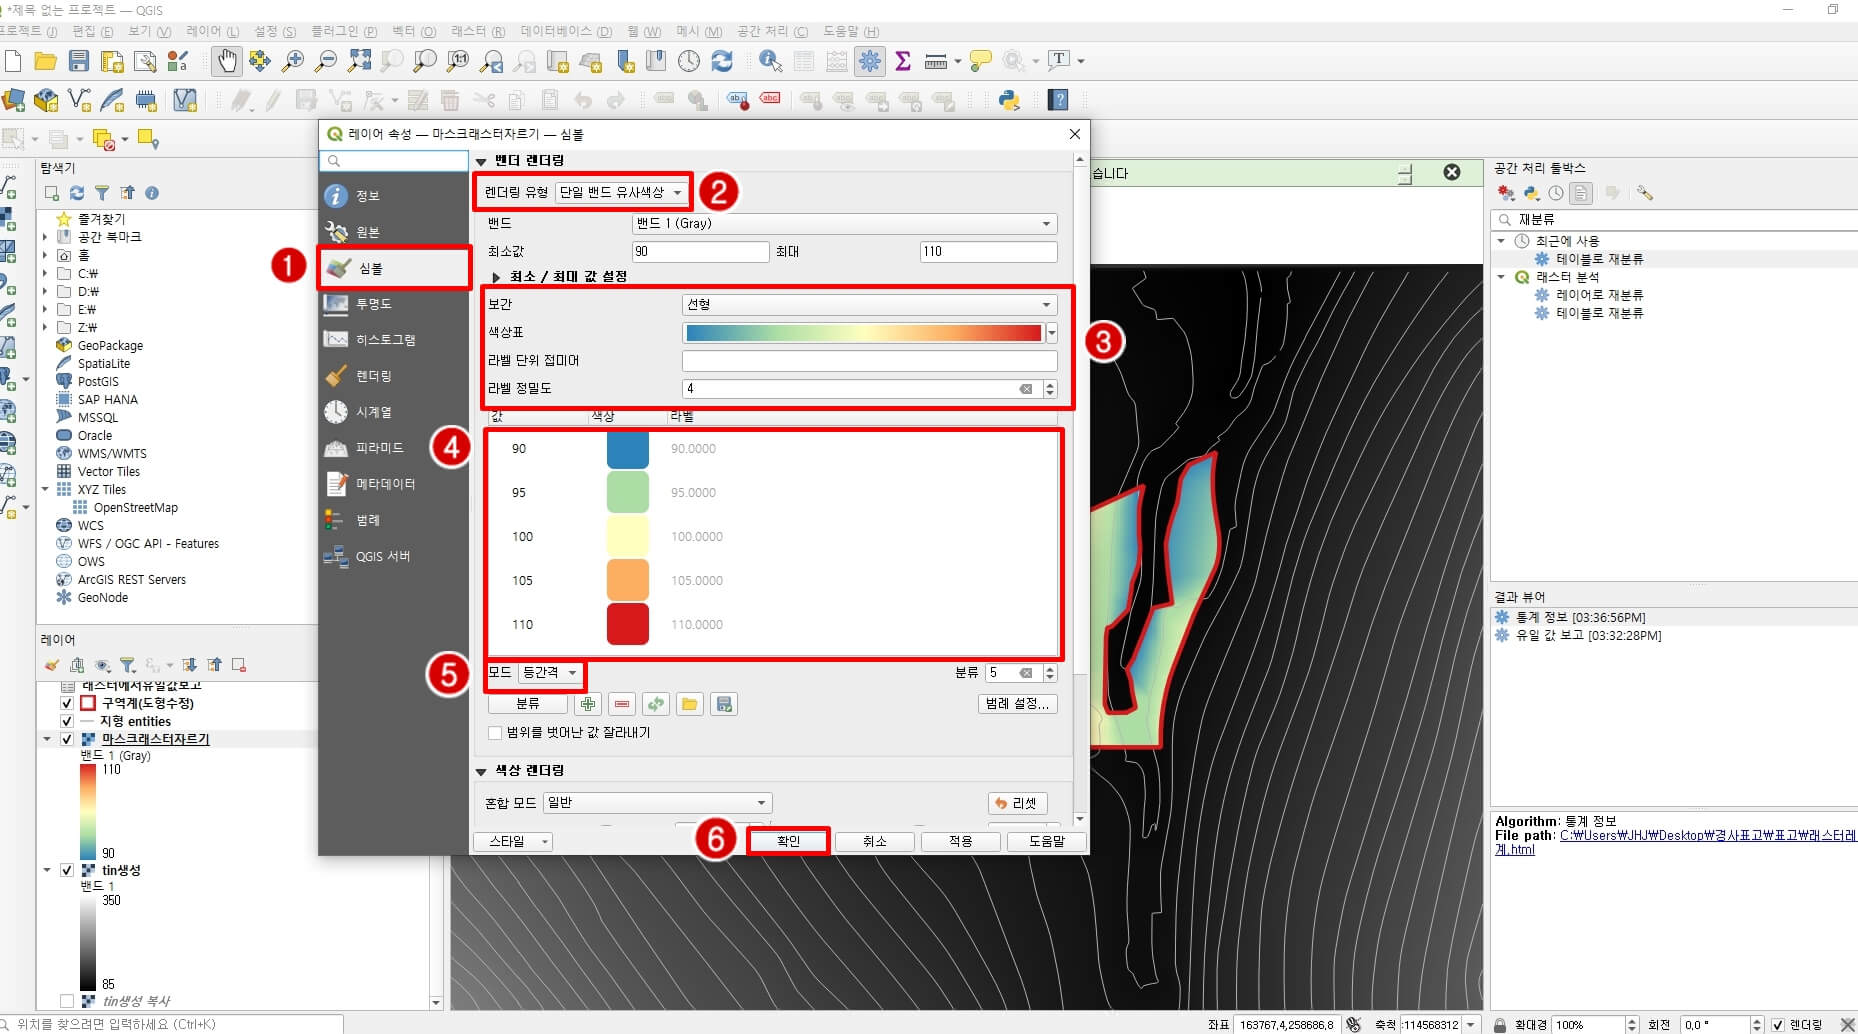Open the 밴드 1 (Gray) band dropdown
The width and height of the screenshot is (1858, 1034).
click(844, 223)
